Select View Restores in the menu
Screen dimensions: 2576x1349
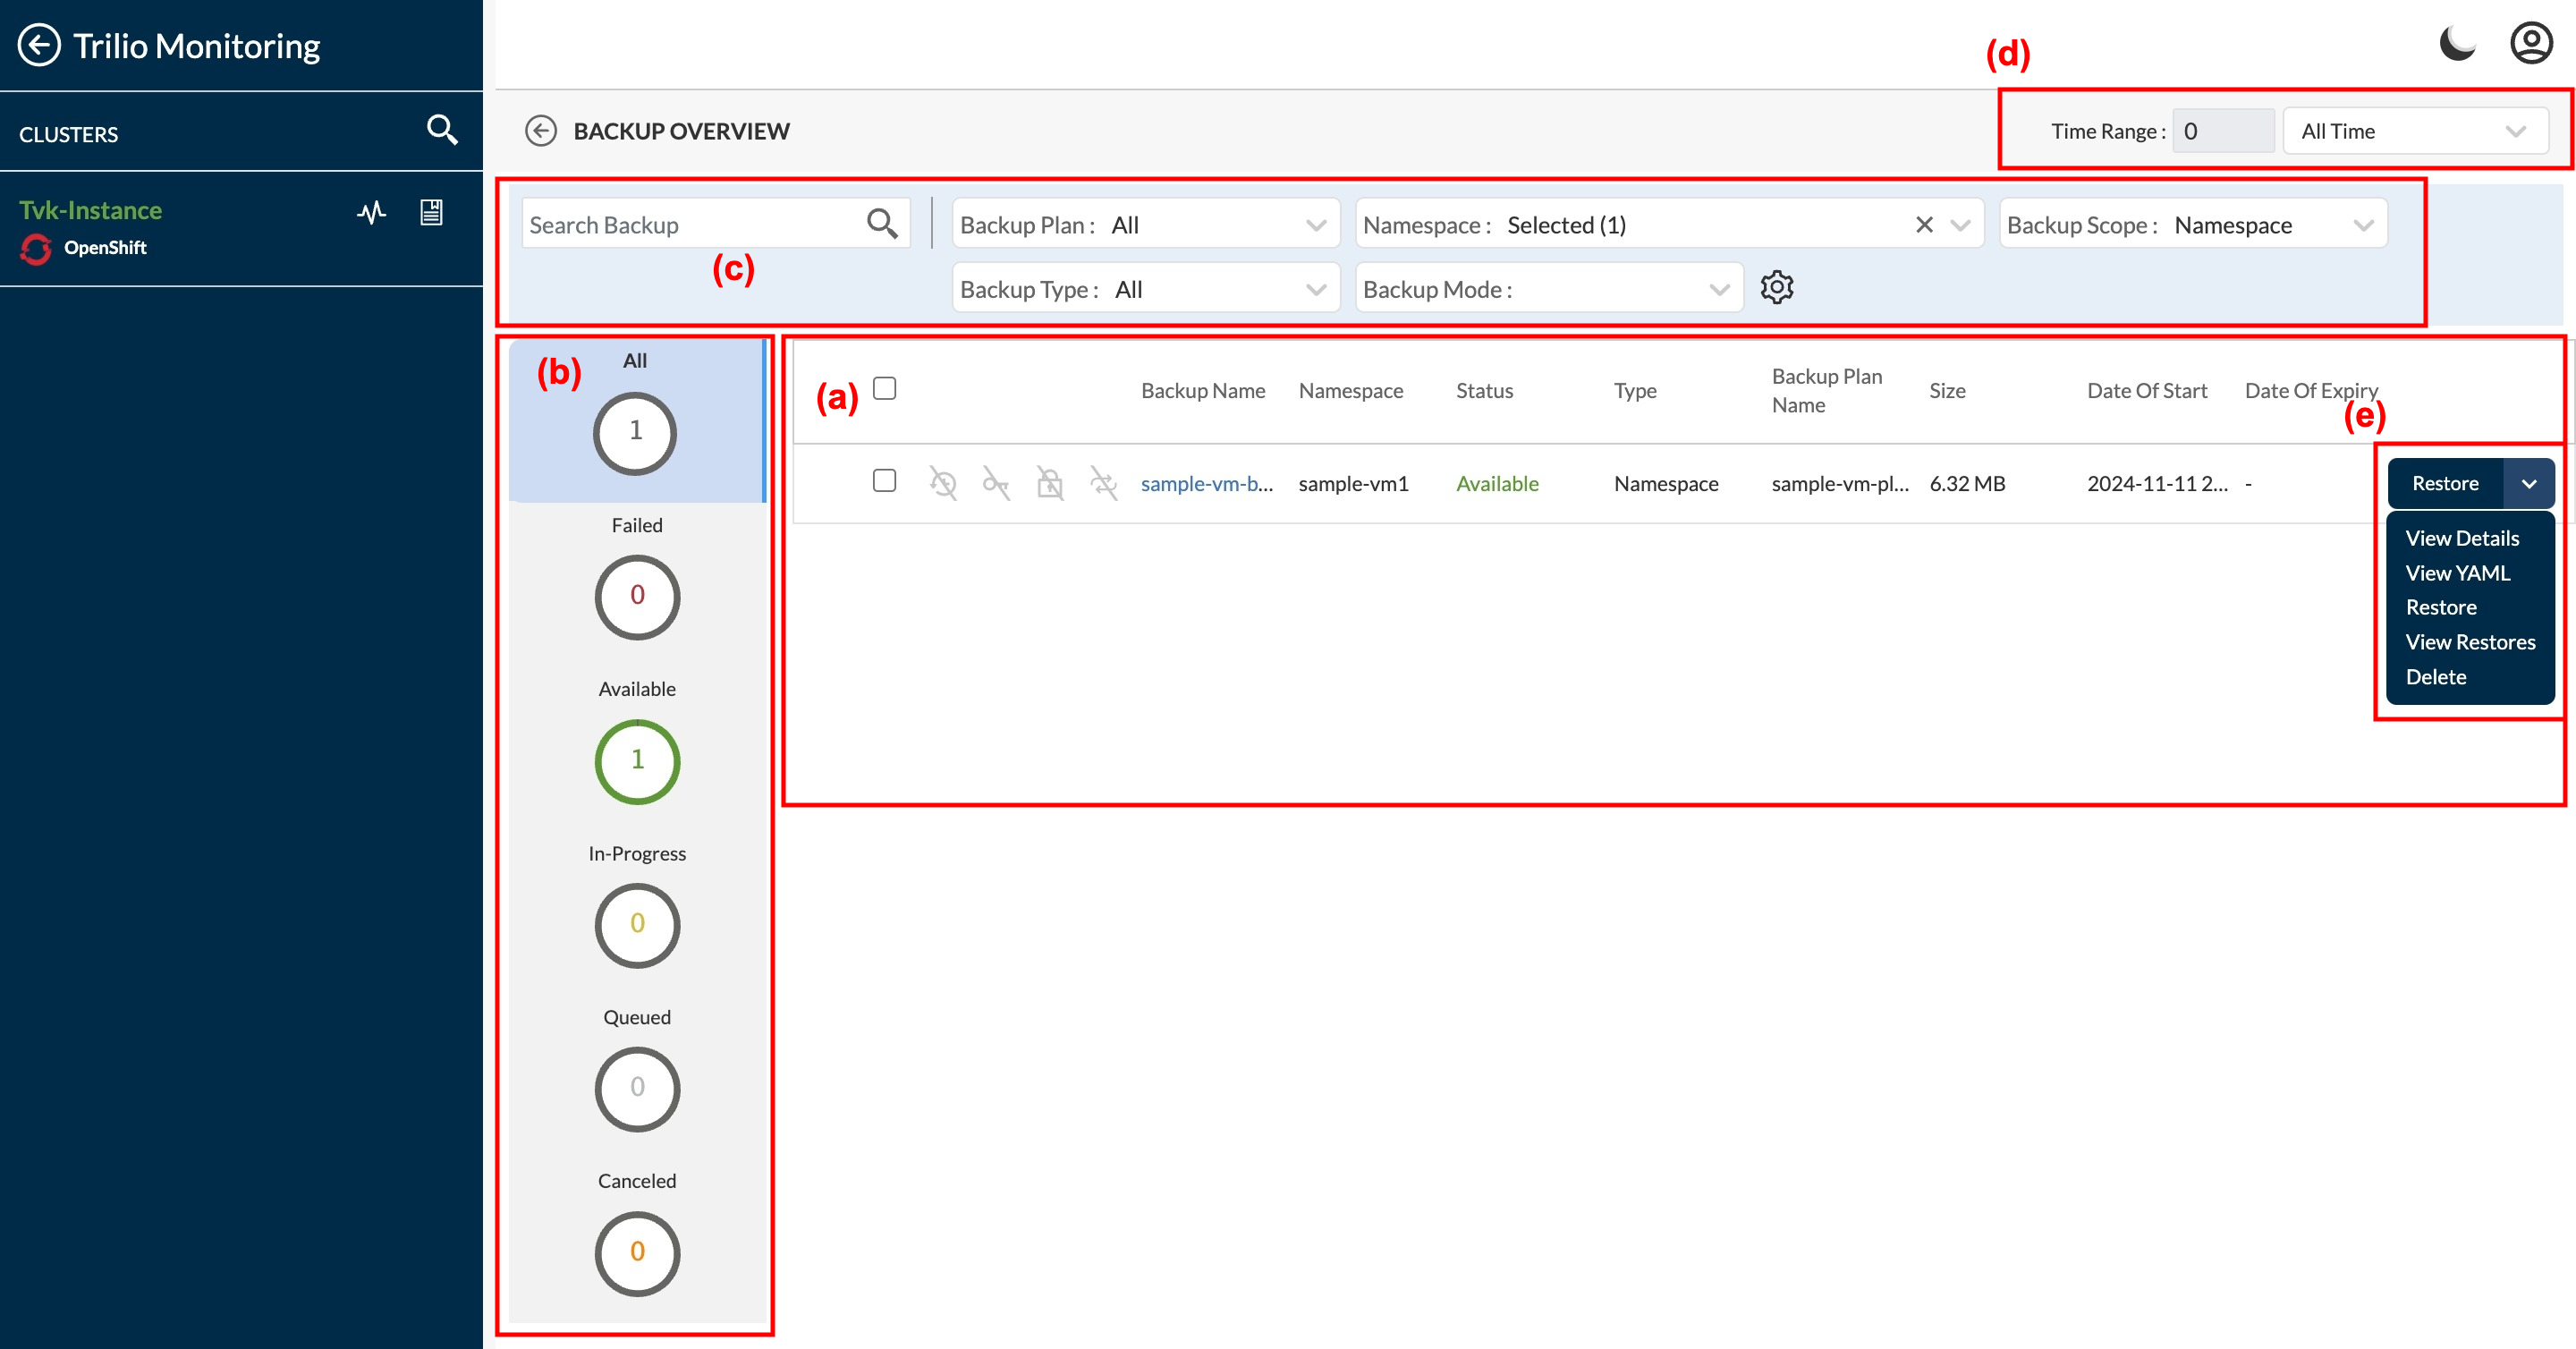pyautogui.click(x=2470, y=642)
